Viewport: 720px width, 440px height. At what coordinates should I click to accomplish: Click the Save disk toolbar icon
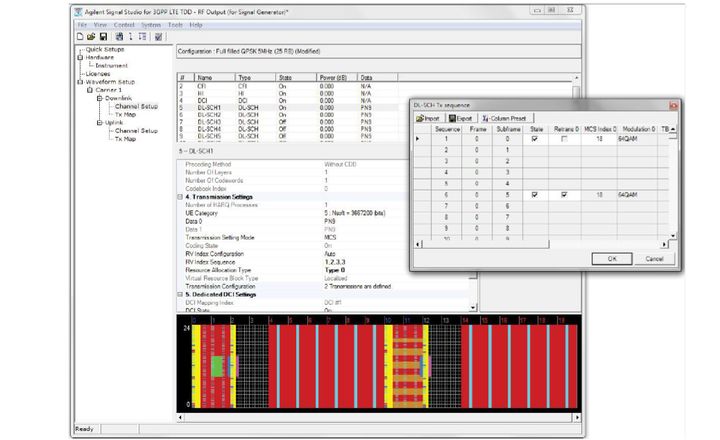click(102, 36)
